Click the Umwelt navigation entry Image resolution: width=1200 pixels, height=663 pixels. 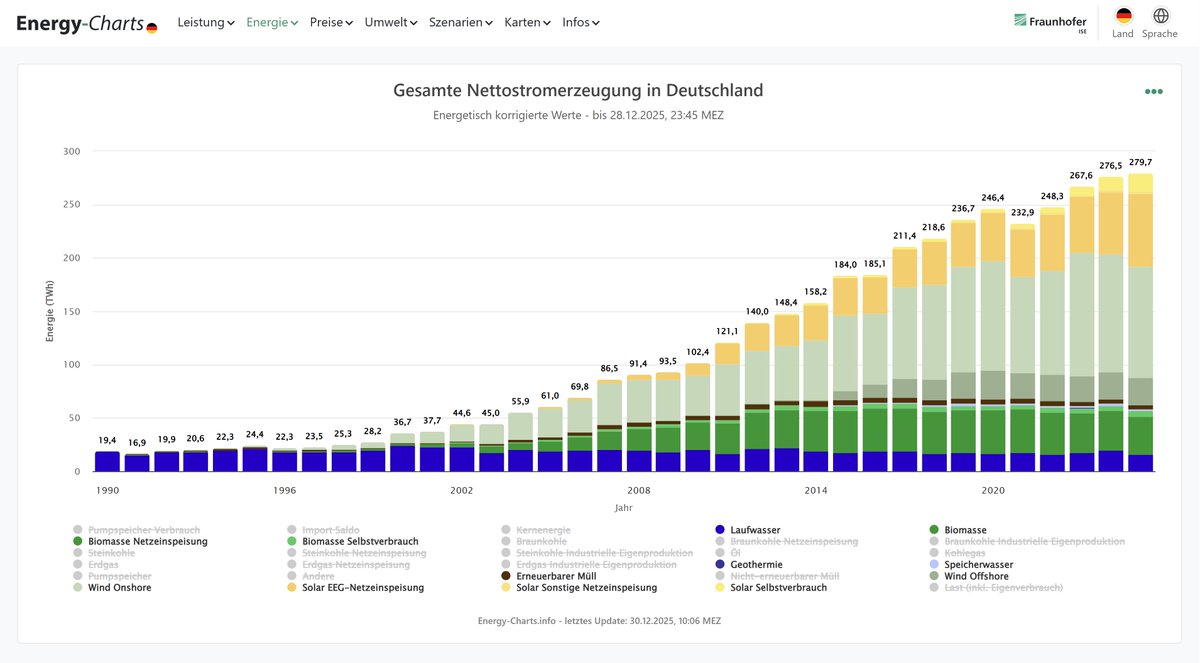(x=388, y=21)
